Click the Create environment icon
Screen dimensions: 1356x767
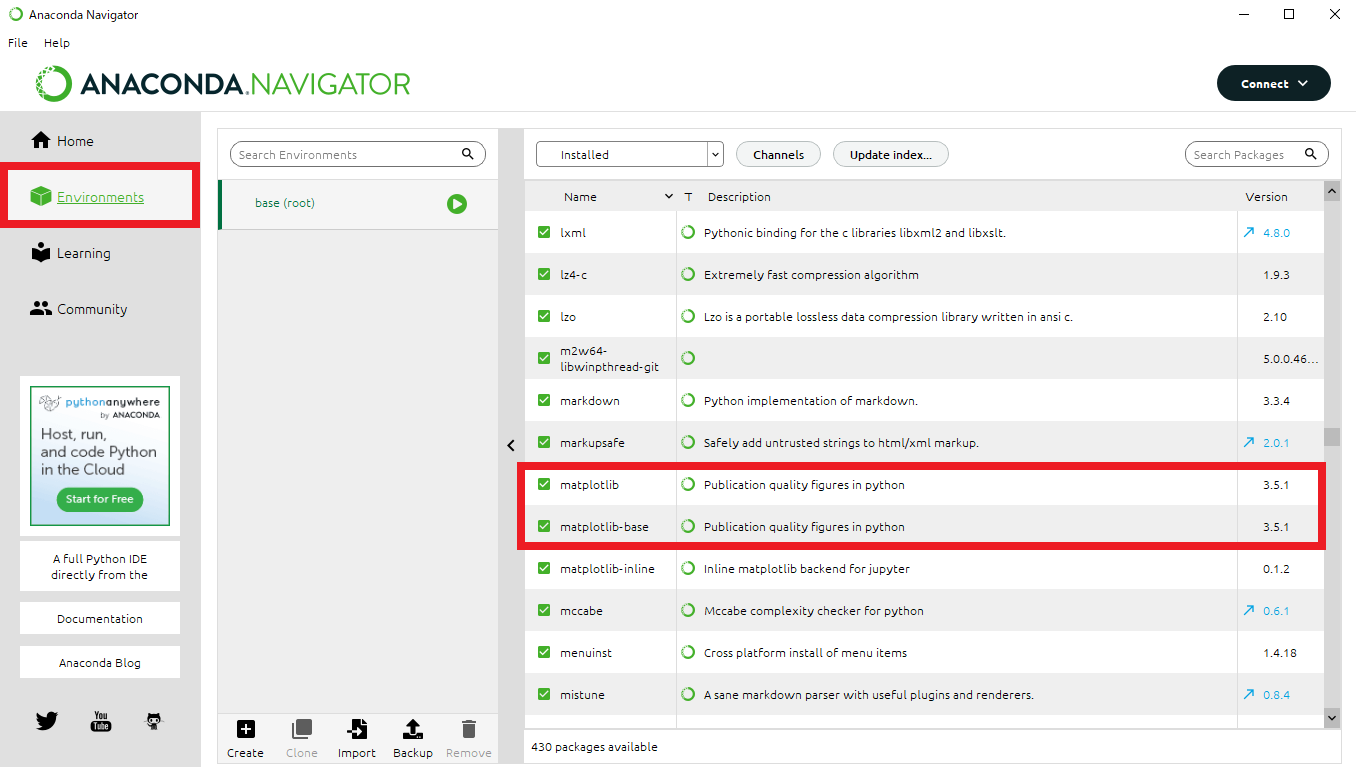tap(245, 729)
